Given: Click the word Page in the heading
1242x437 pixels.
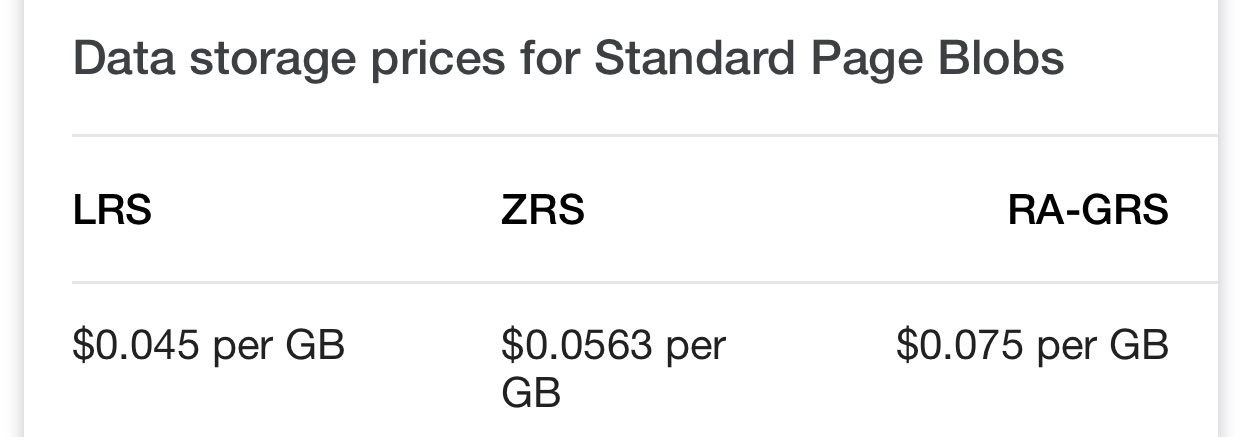Looking at the screenshot, I should (x=862, y=59).
